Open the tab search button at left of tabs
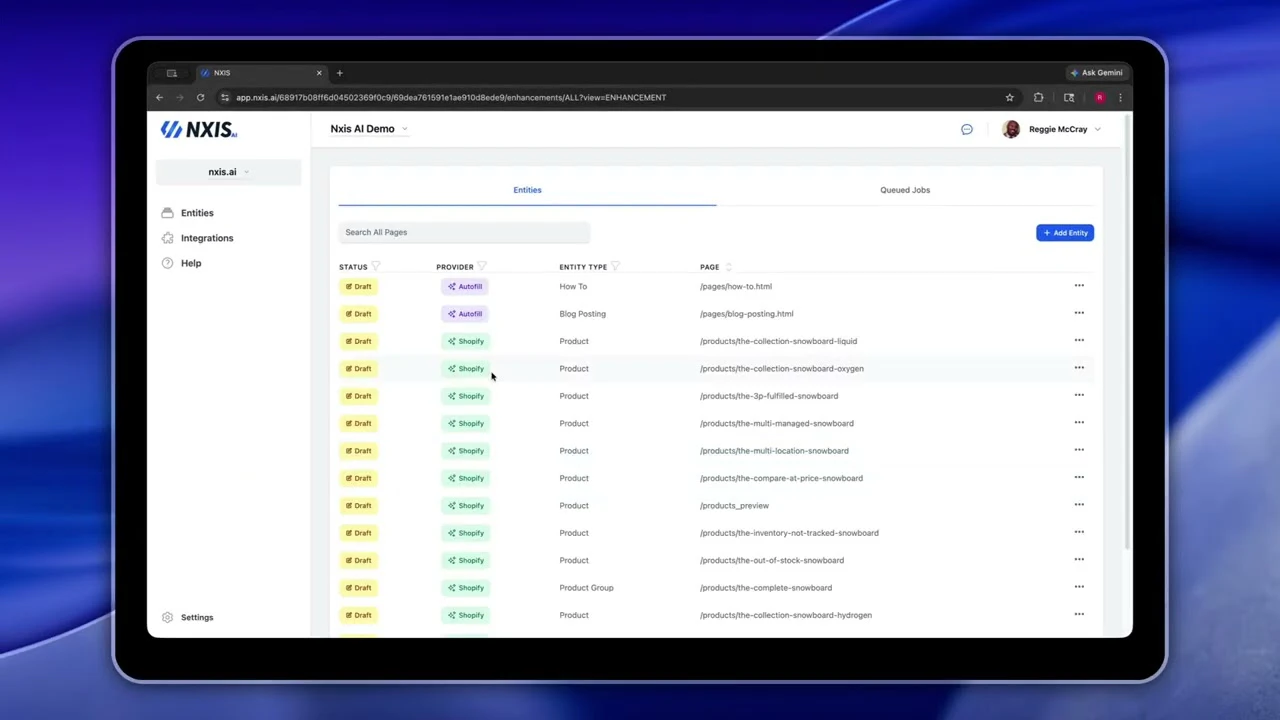 [x=172, y=73]
